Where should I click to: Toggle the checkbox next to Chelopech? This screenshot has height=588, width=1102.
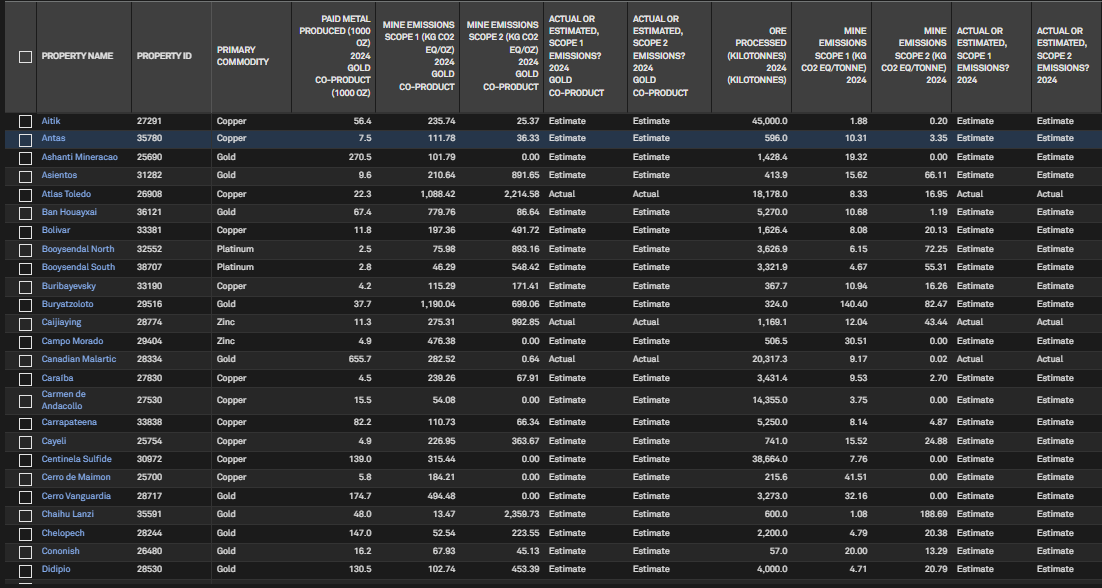tap(25, 533)
